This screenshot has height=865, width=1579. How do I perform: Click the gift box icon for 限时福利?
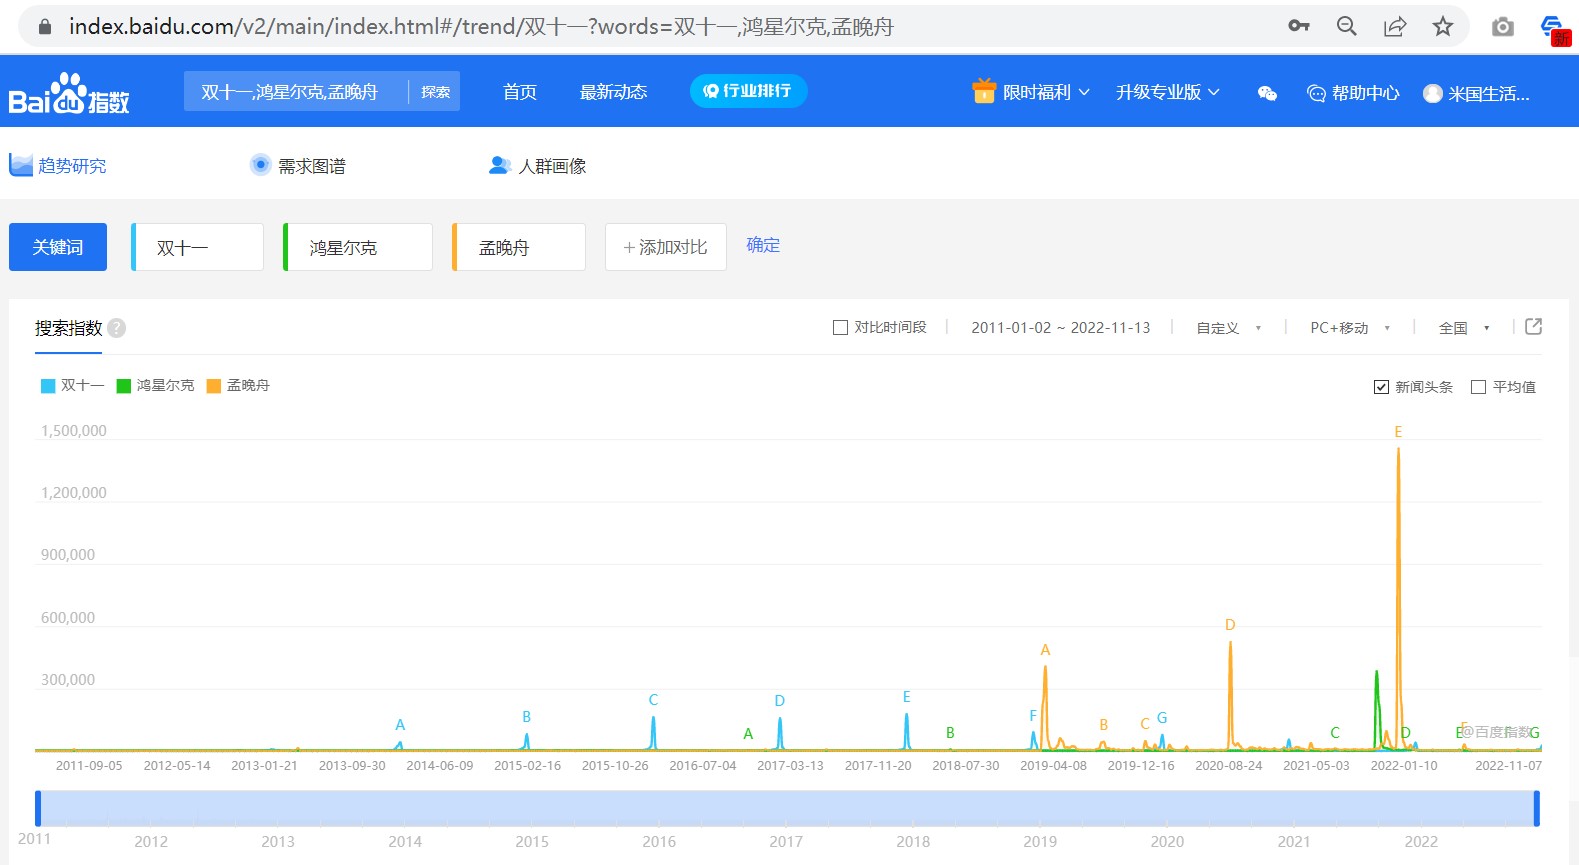point(984,91)
